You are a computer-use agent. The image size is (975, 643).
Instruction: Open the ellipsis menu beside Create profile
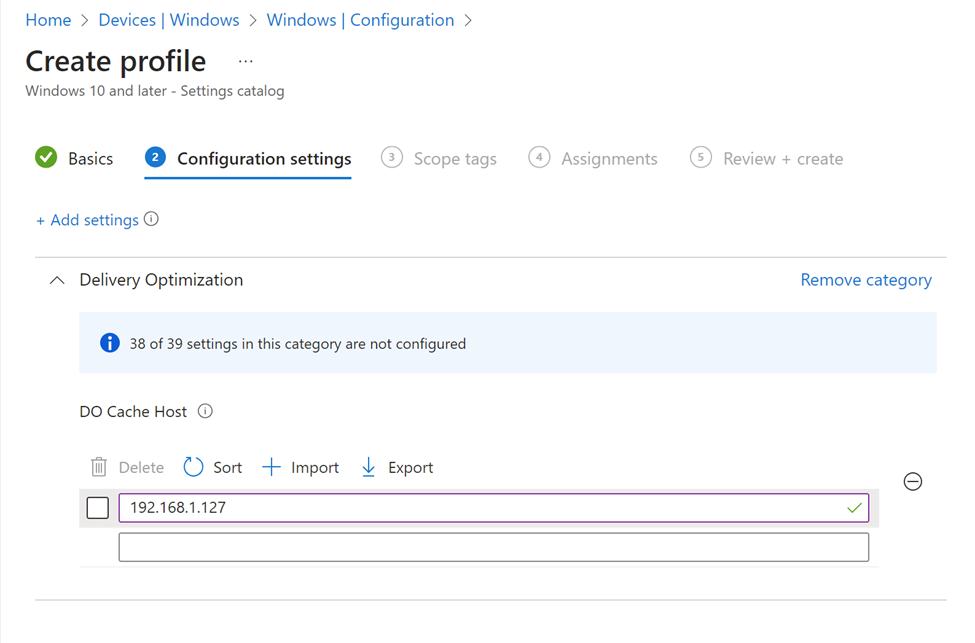click(246, 62)
